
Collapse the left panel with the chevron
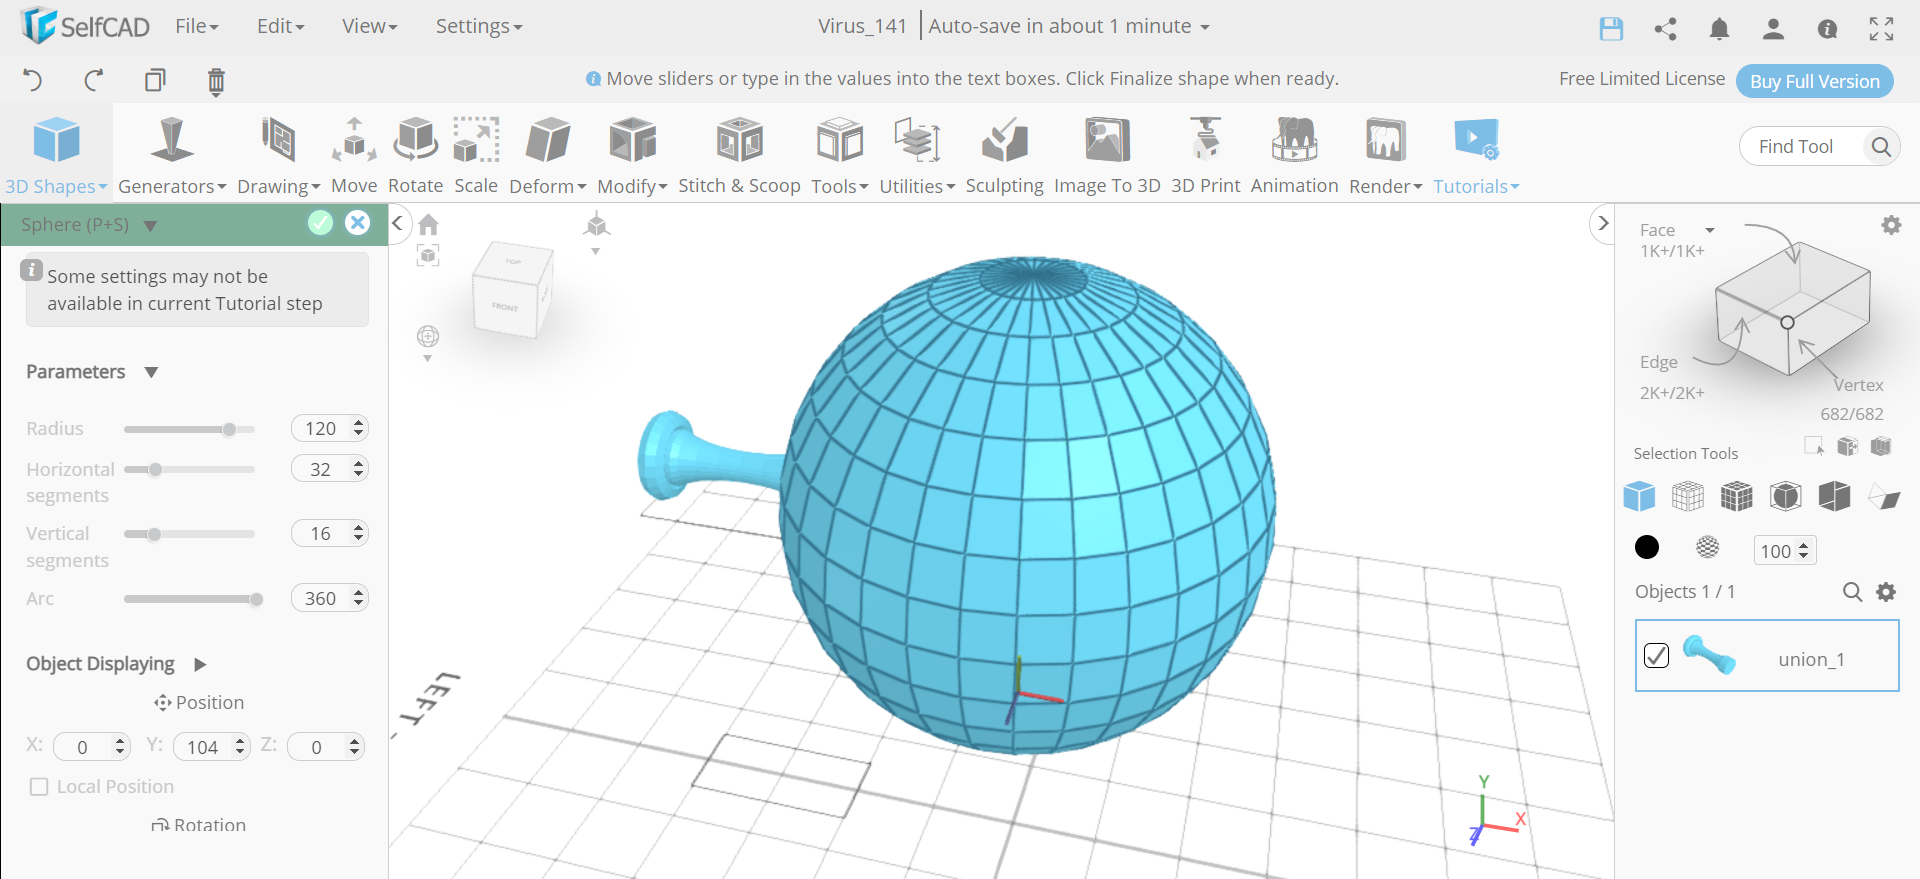(398, 223)
